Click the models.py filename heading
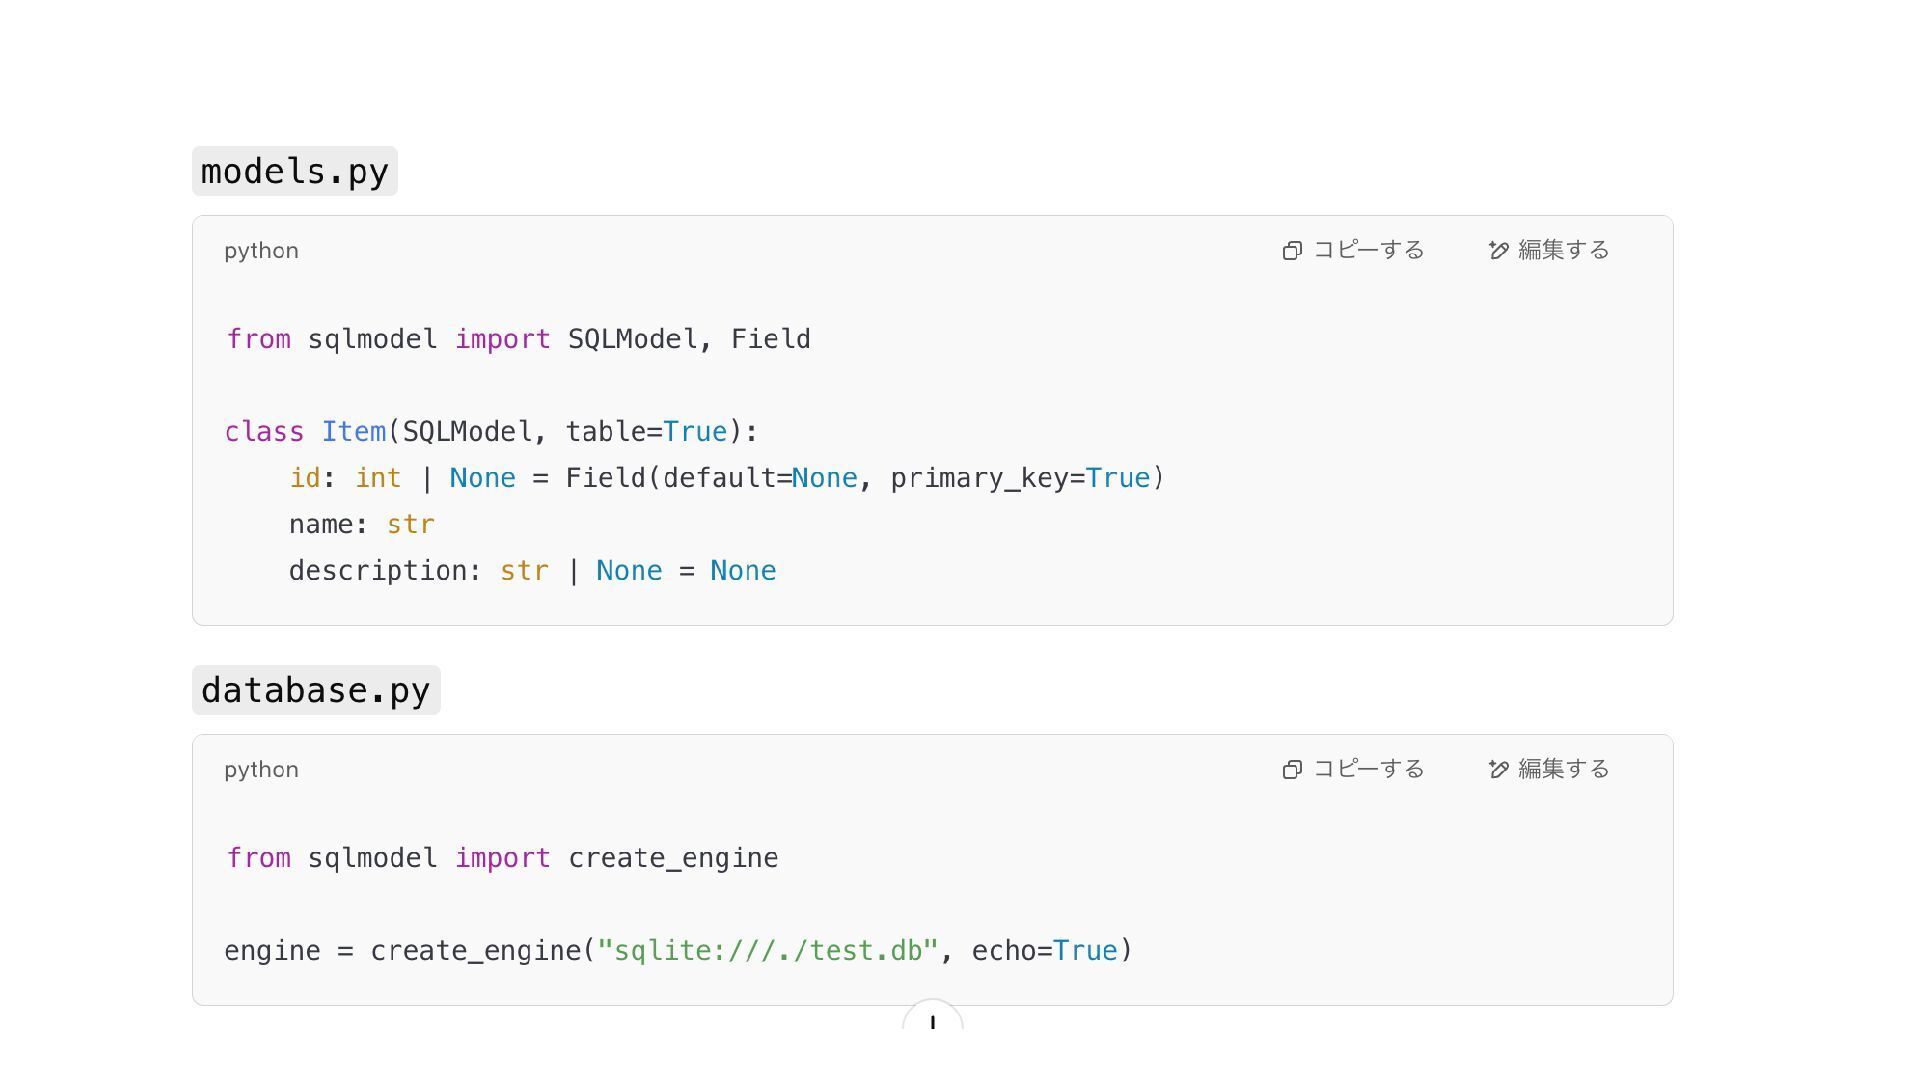Image resolution: width=1920 pixels, height=1080 pixels. pyautogui.click(x=295, y=172)
